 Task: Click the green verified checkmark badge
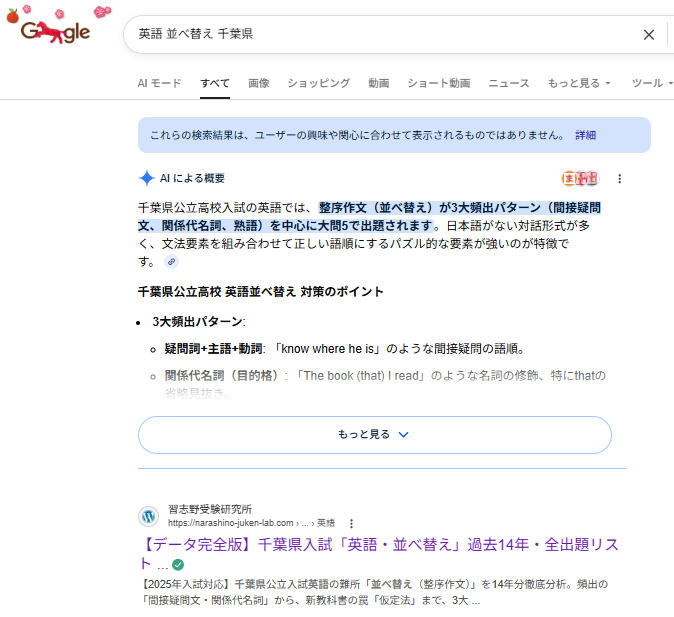tap(178, 565)
